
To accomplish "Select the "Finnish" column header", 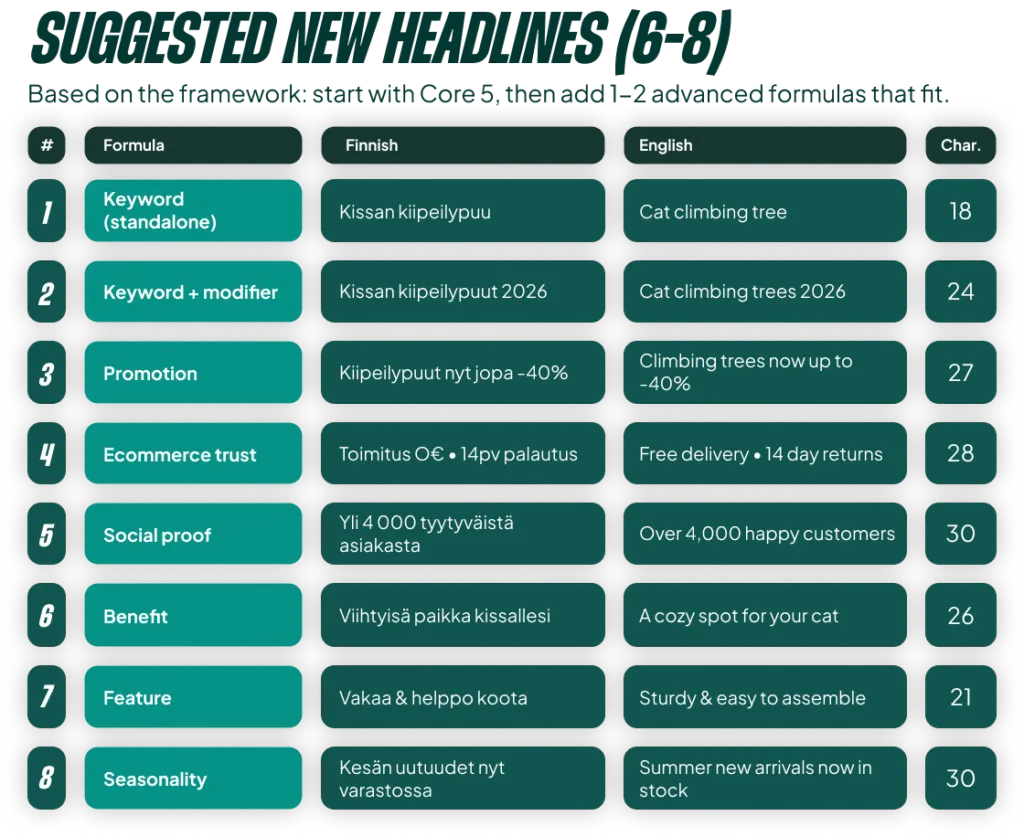I will [462, 145].
